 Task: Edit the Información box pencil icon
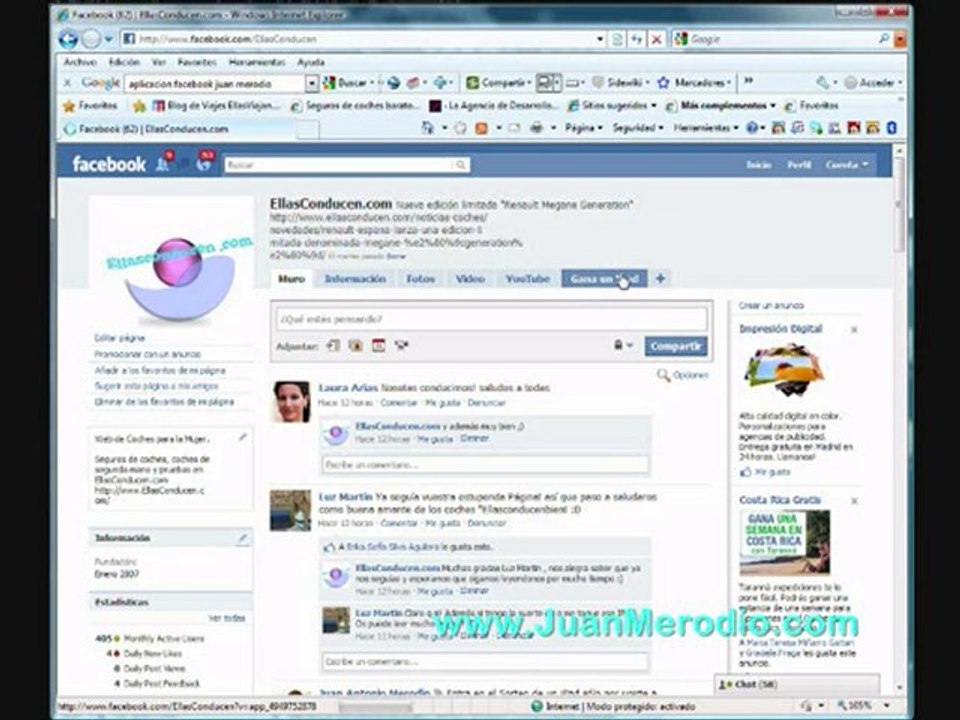click(x=242, y=538)
